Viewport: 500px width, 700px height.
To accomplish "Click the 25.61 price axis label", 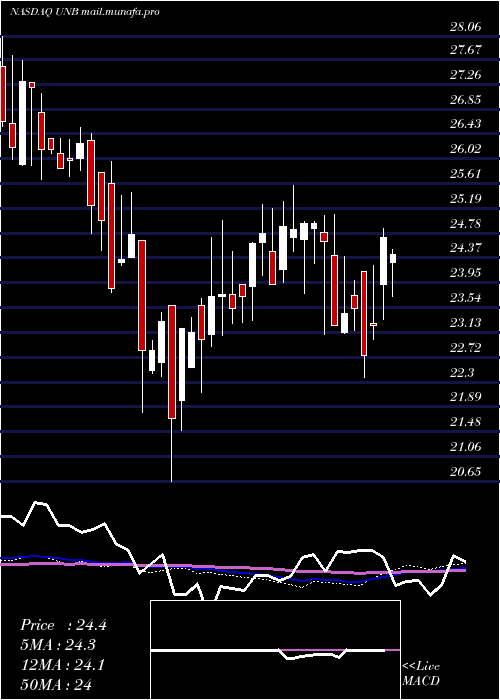I will coord(466,174).
